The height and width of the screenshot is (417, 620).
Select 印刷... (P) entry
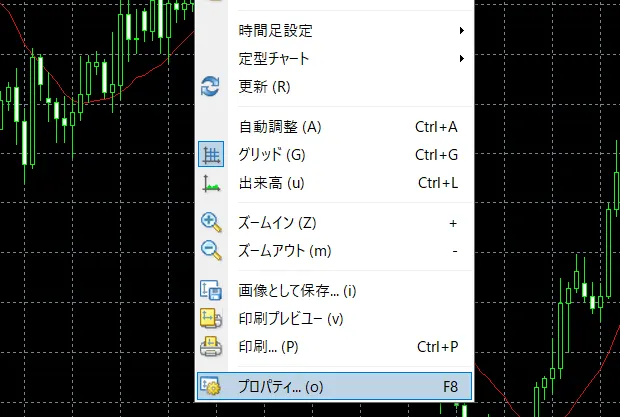335,347
